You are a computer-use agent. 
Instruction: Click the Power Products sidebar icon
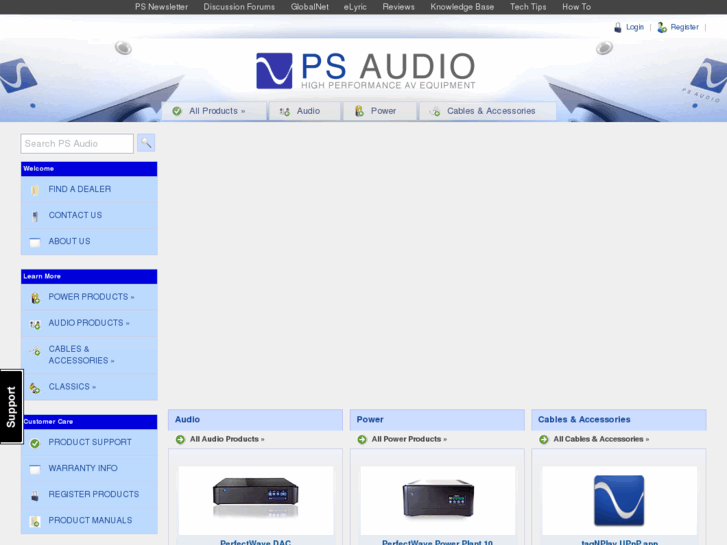[x=35, y=298]
